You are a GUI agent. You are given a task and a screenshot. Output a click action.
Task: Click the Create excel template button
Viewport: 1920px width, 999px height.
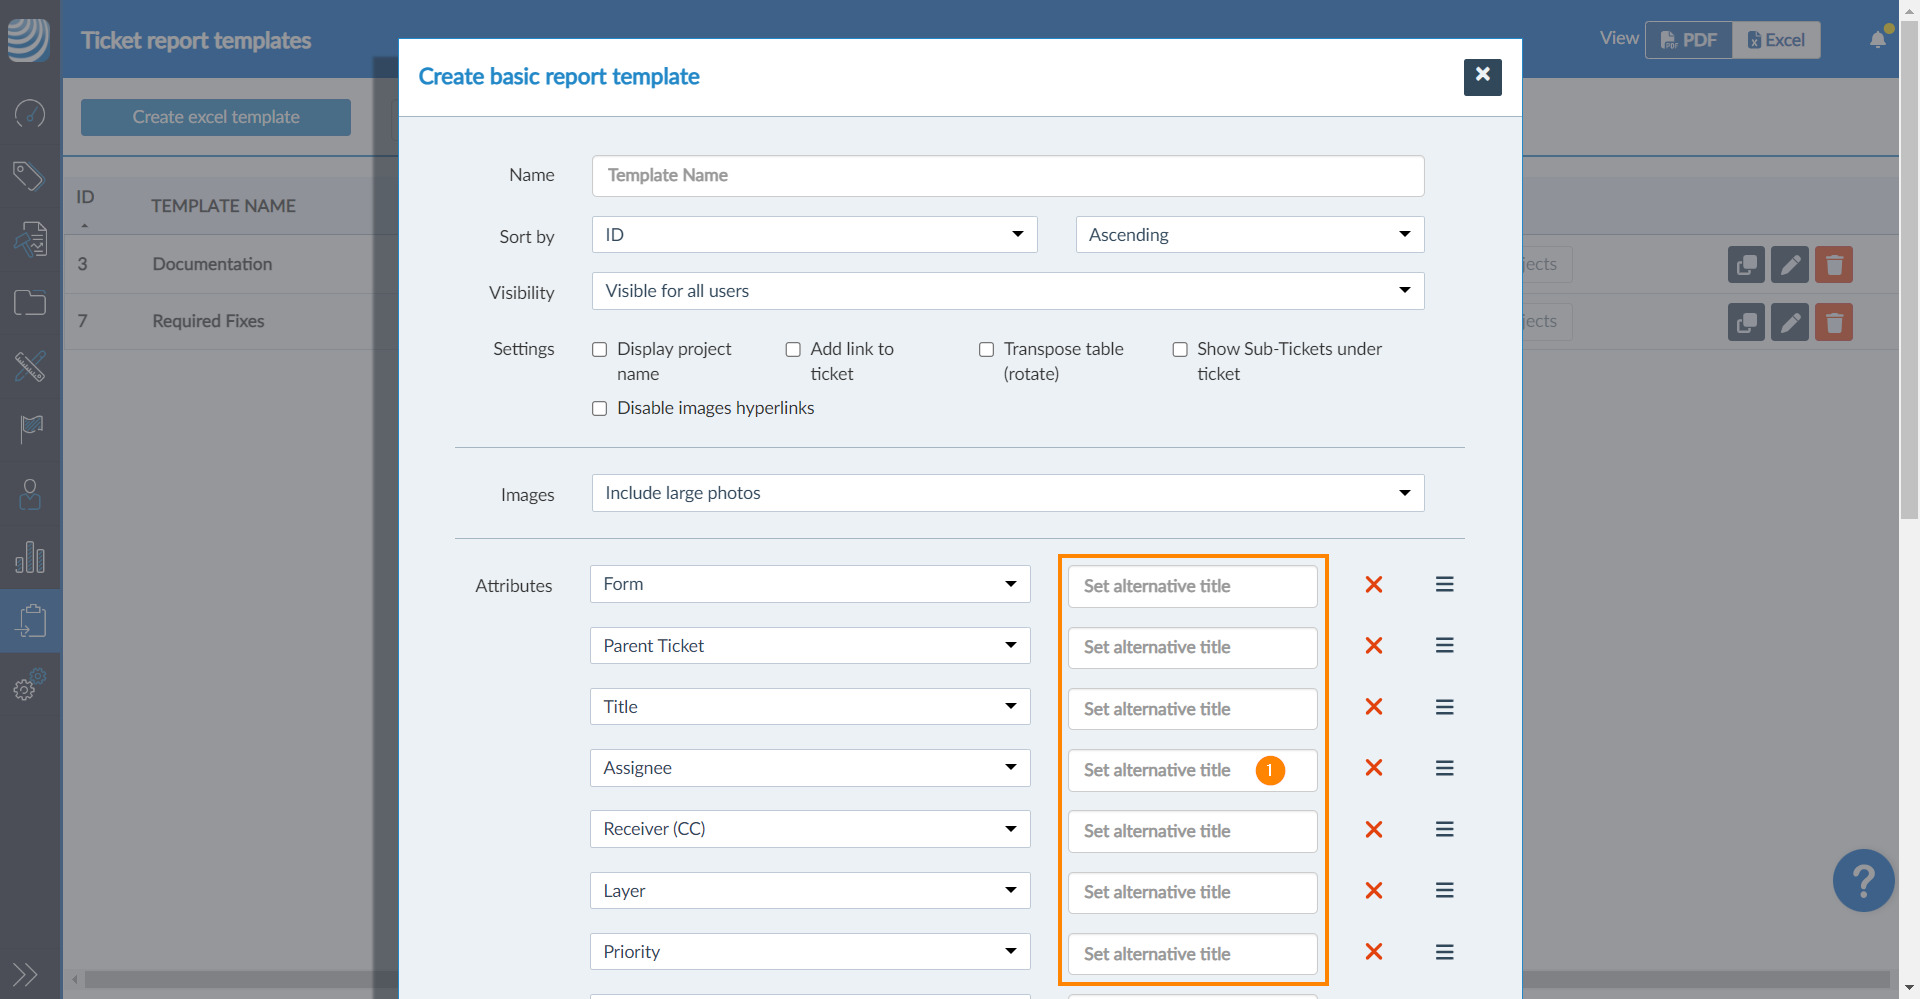216,117
